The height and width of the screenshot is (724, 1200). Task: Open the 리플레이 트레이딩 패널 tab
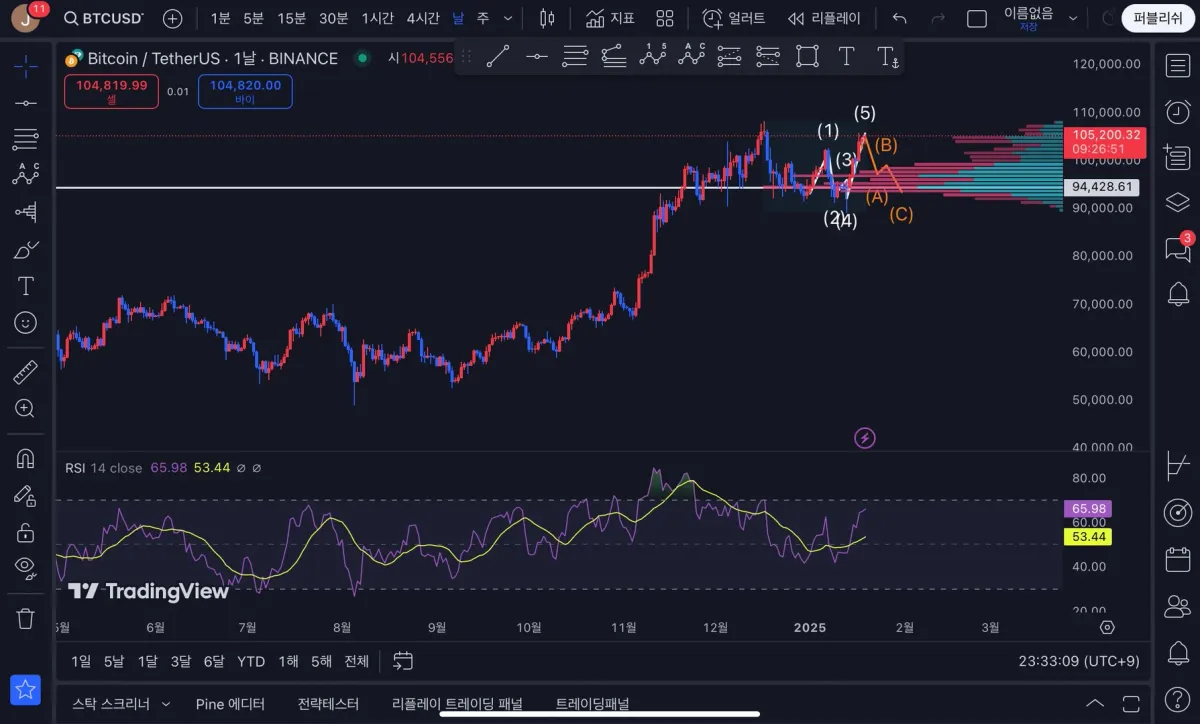click(457, 704)
